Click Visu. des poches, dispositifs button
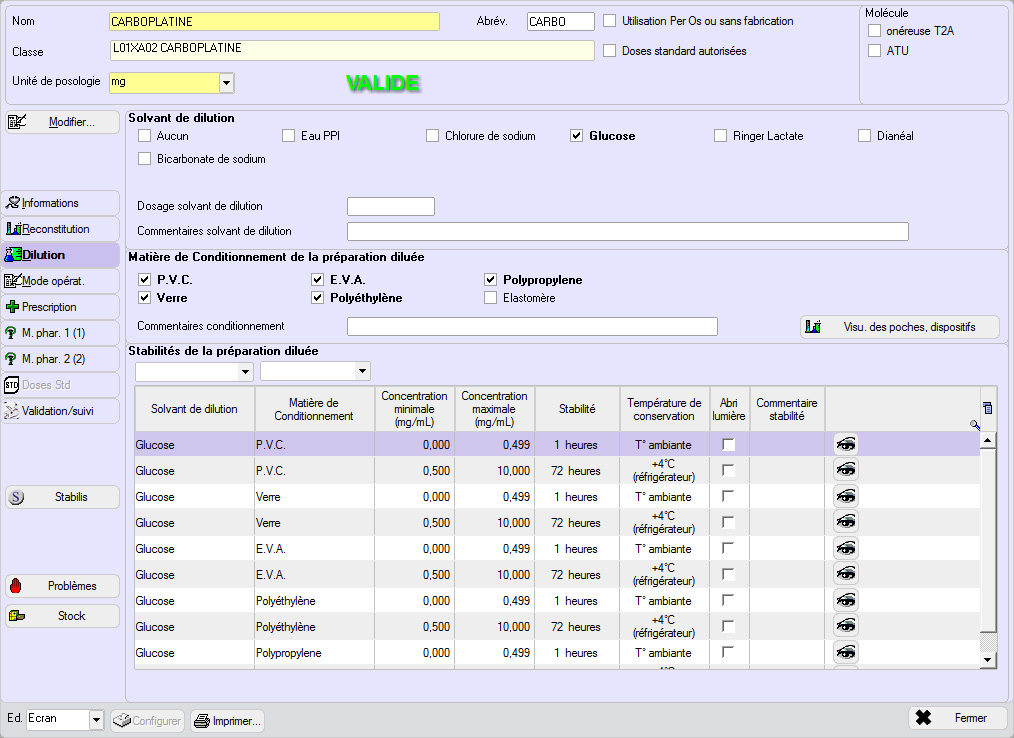This screenshot has height=738, width=1014. (x=899, y=327)
